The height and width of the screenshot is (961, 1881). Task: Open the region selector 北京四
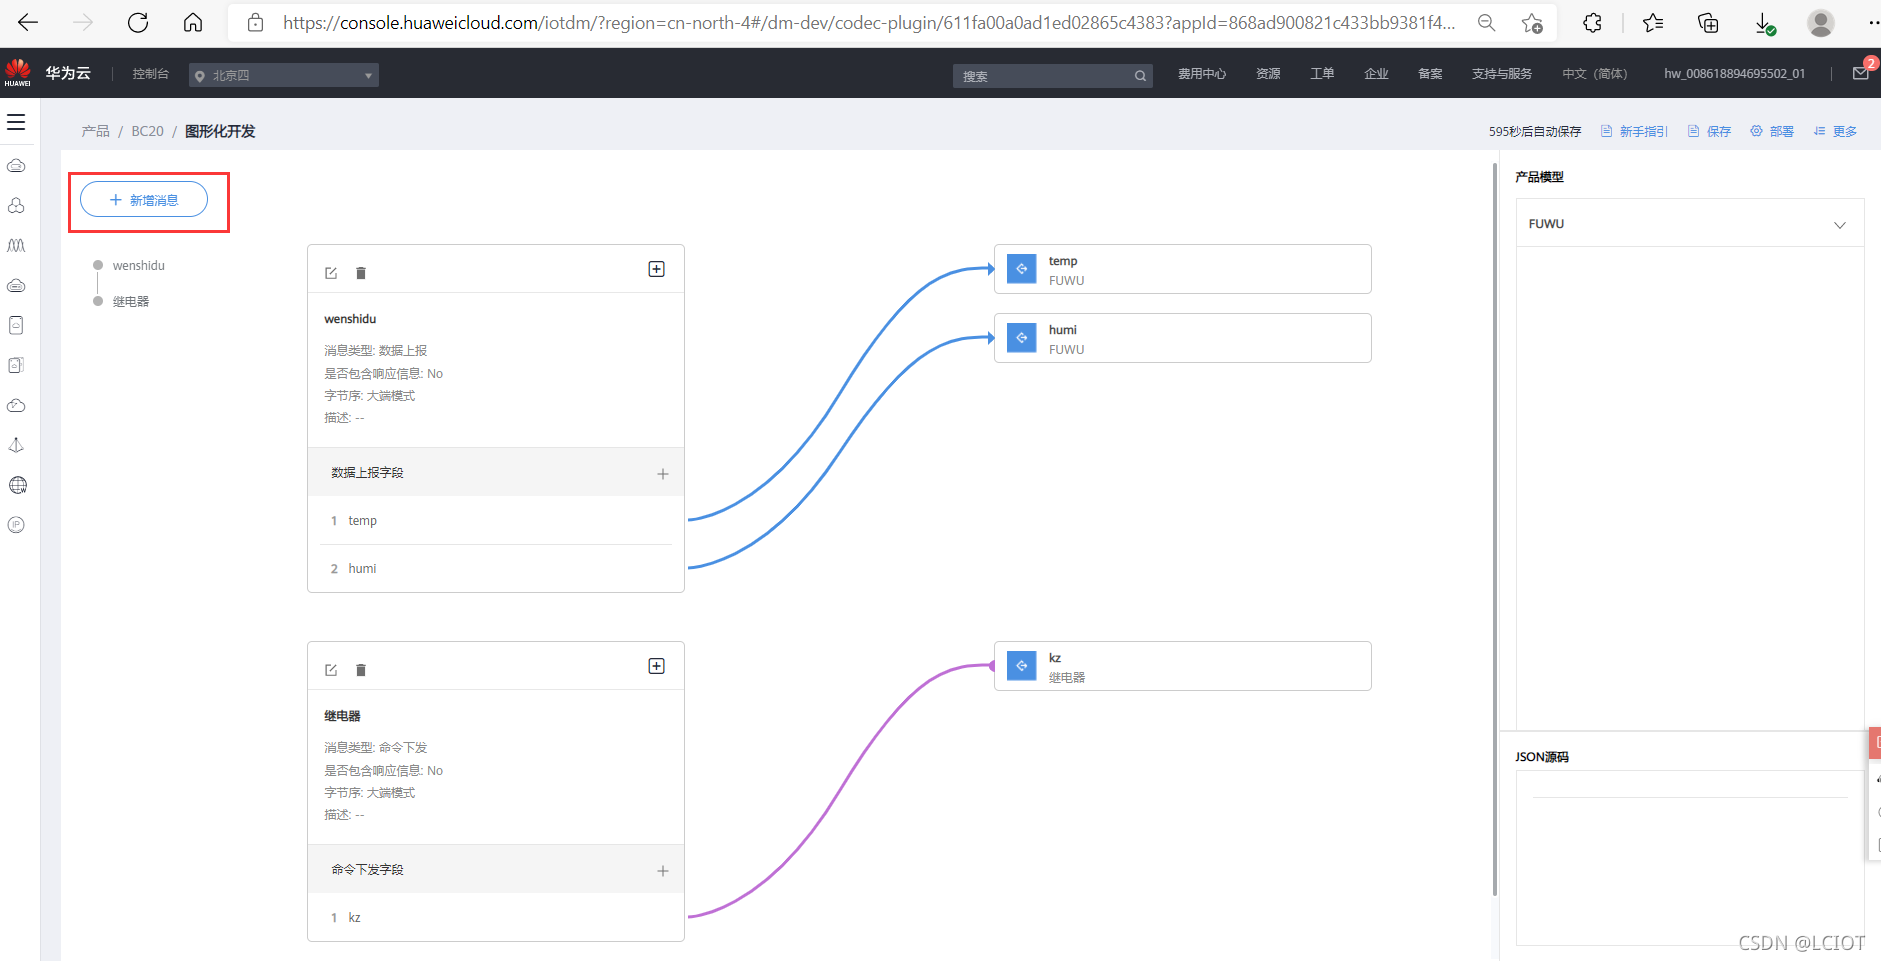tap(284, 75)
